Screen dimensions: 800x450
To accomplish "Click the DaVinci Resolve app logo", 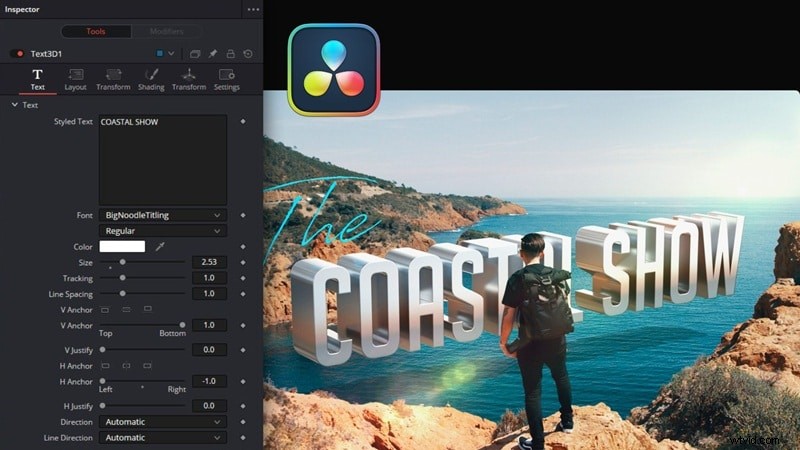I will 334,70.
